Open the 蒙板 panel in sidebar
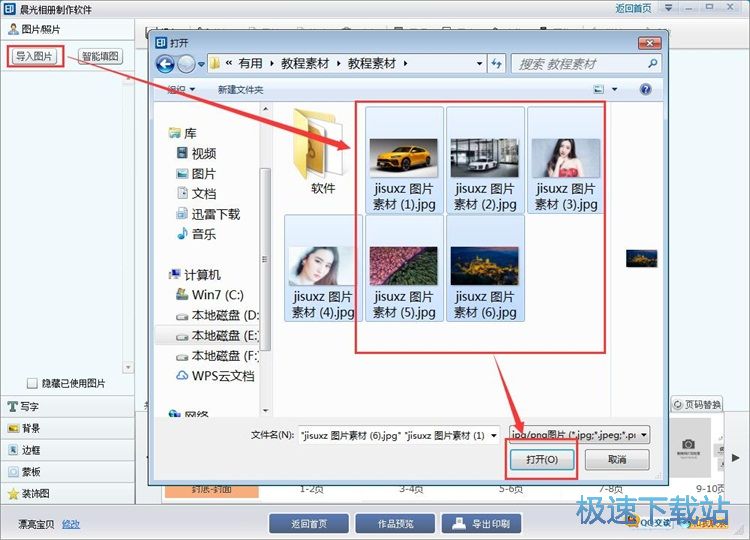 67,472
